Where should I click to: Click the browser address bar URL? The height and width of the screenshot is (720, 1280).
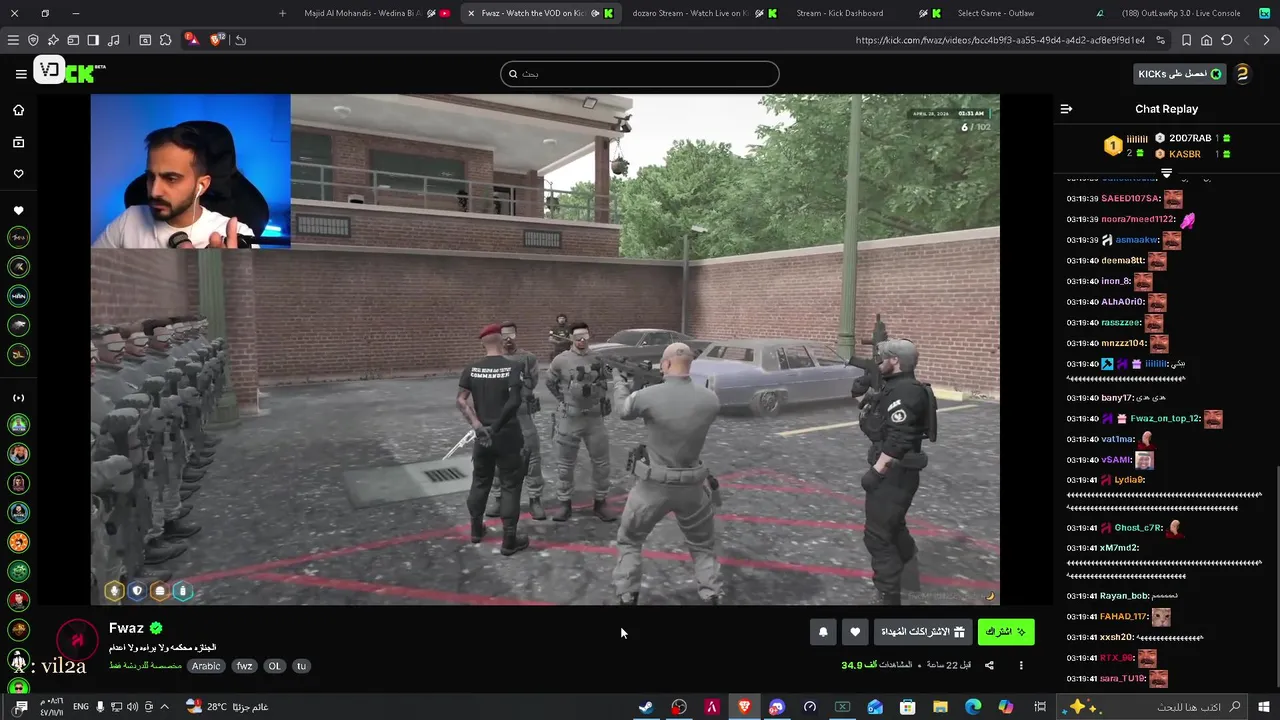point(1000,40)
